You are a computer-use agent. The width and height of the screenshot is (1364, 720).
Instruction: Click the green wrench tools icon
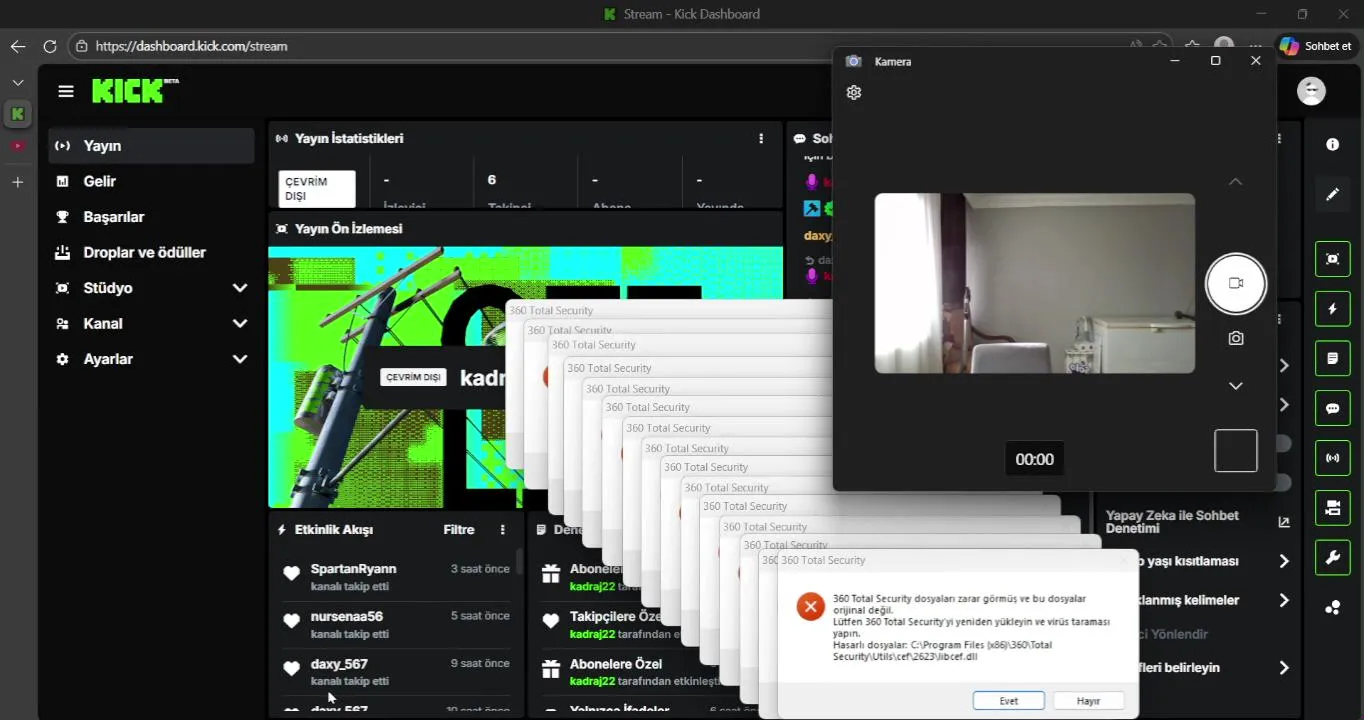(x=1332, y=557)
